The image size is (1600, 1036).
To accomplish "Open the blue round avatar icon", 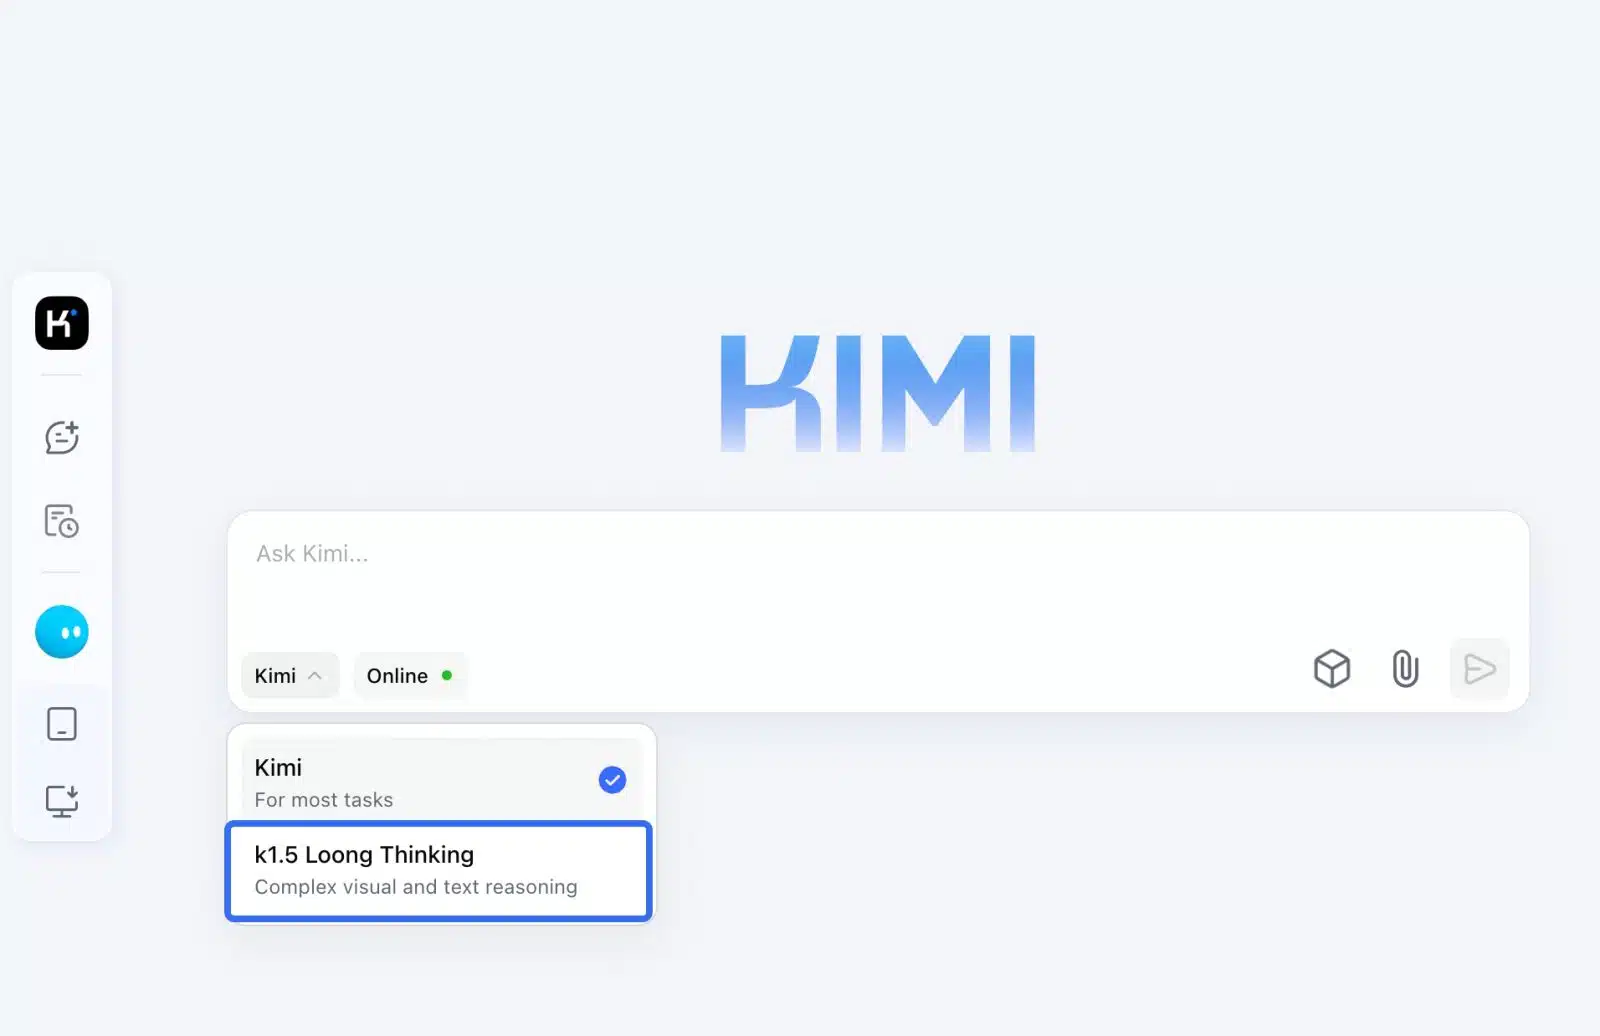I will coord(62,632).
